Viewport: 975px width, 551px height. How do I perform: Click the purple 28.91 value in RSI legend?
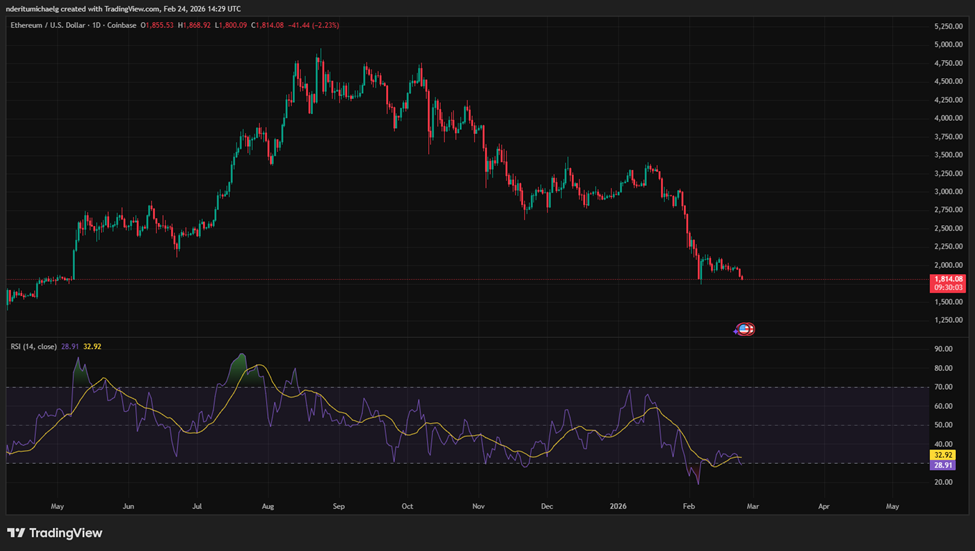tap(70, 346)
